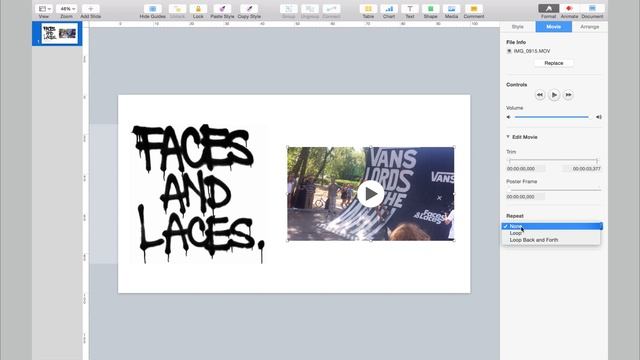Viewport: 640px width, 360px height.
Task: Select None in Repeat menu
Action: (x=552, y=226)
